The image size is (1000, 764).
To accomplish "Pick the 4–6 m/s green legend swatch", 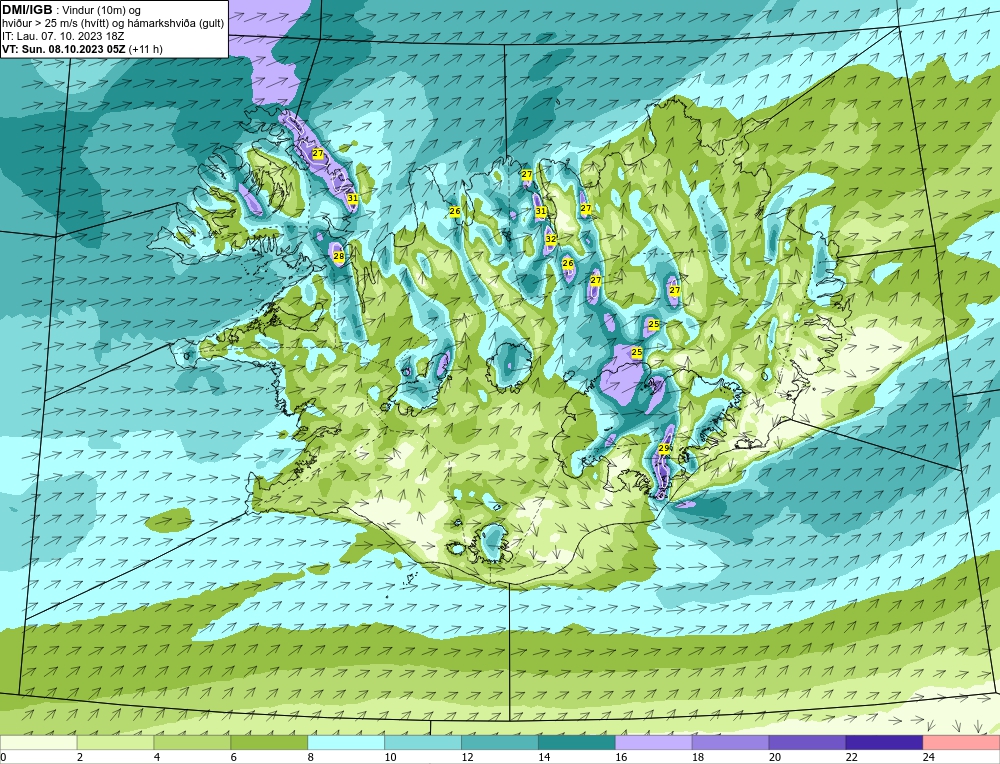I will (192, 743).
